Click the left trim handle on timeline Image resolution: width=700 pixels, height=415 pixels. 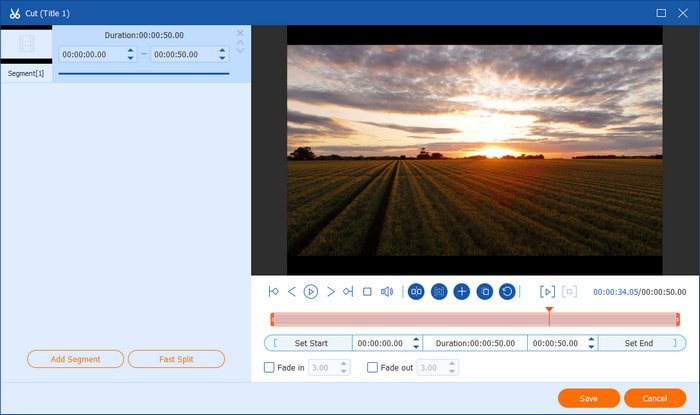tap(272, 319)
